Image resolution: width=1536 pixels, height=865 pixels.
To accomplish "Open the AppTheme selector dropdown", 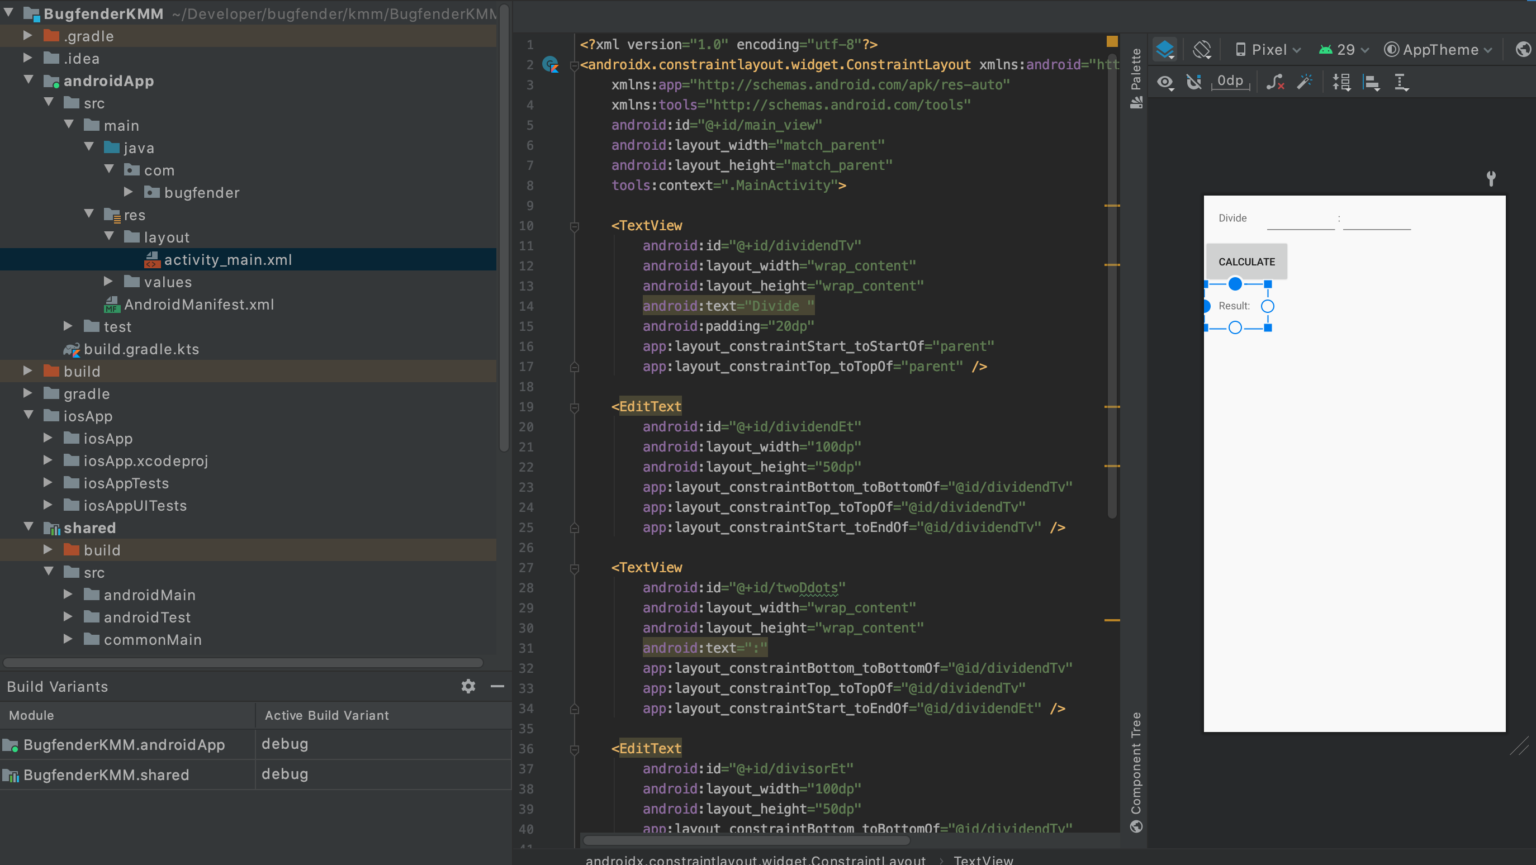I will (x=1438, y=49).
